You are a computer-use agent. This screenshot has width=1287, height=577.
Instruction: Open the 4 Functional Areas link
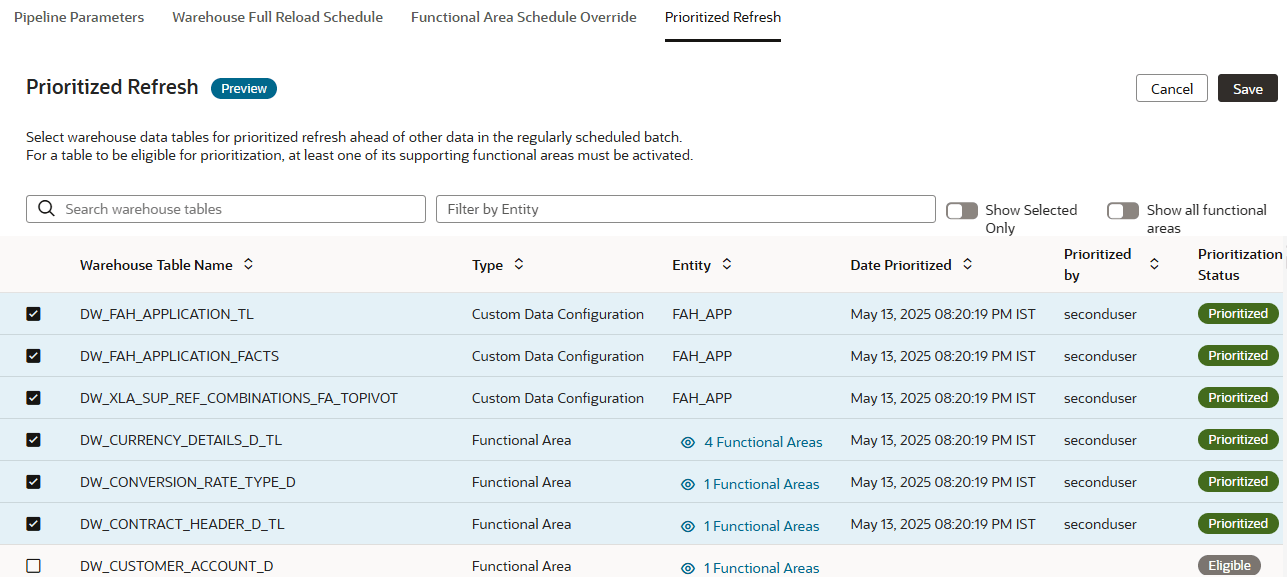pyautogui.click(x=764, y=441)
